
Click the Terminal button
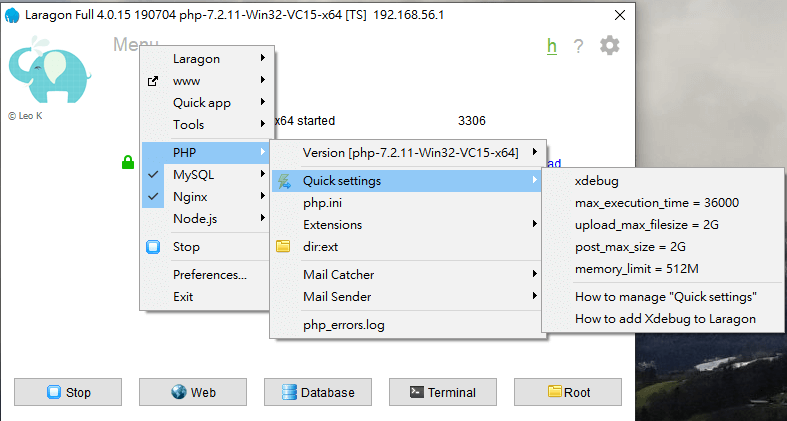tap(443, 392)
